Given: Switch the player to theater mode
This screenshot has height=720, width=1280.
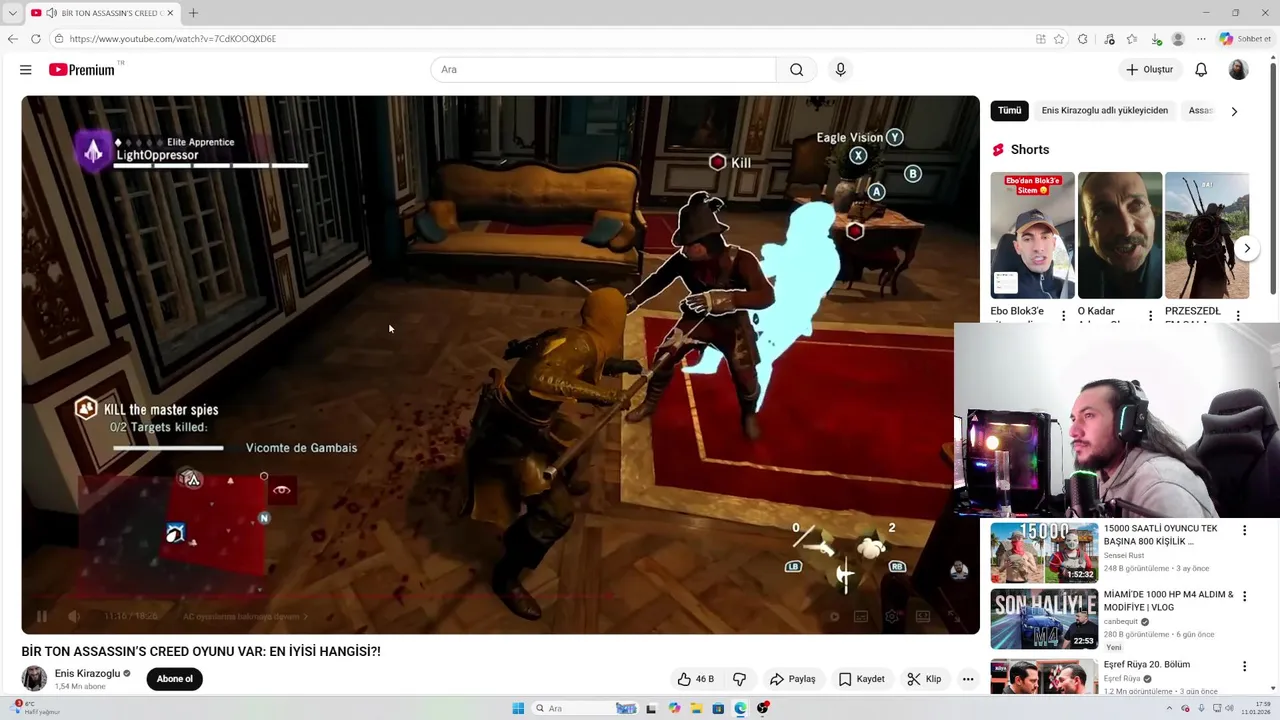Looking at the screenshot, I should point(923,616).
